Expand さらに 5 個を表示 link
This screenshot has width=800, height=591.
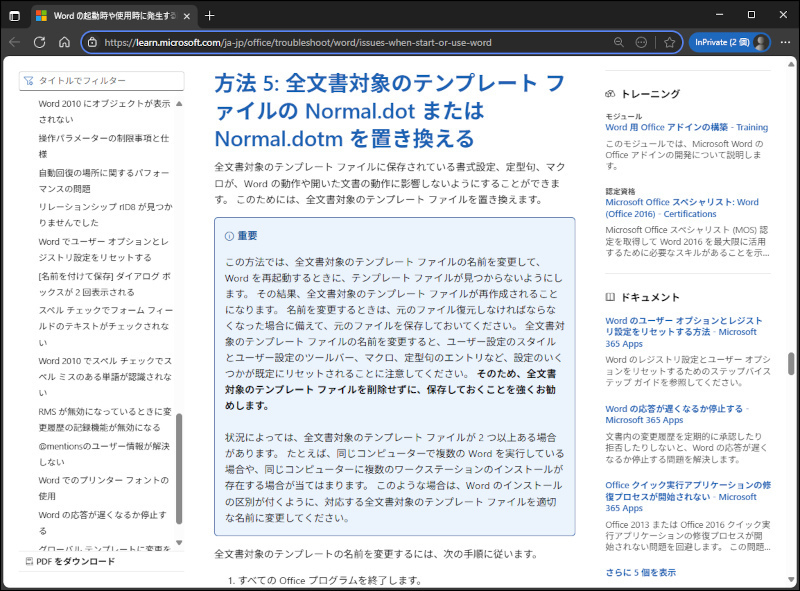pos(640,573)
